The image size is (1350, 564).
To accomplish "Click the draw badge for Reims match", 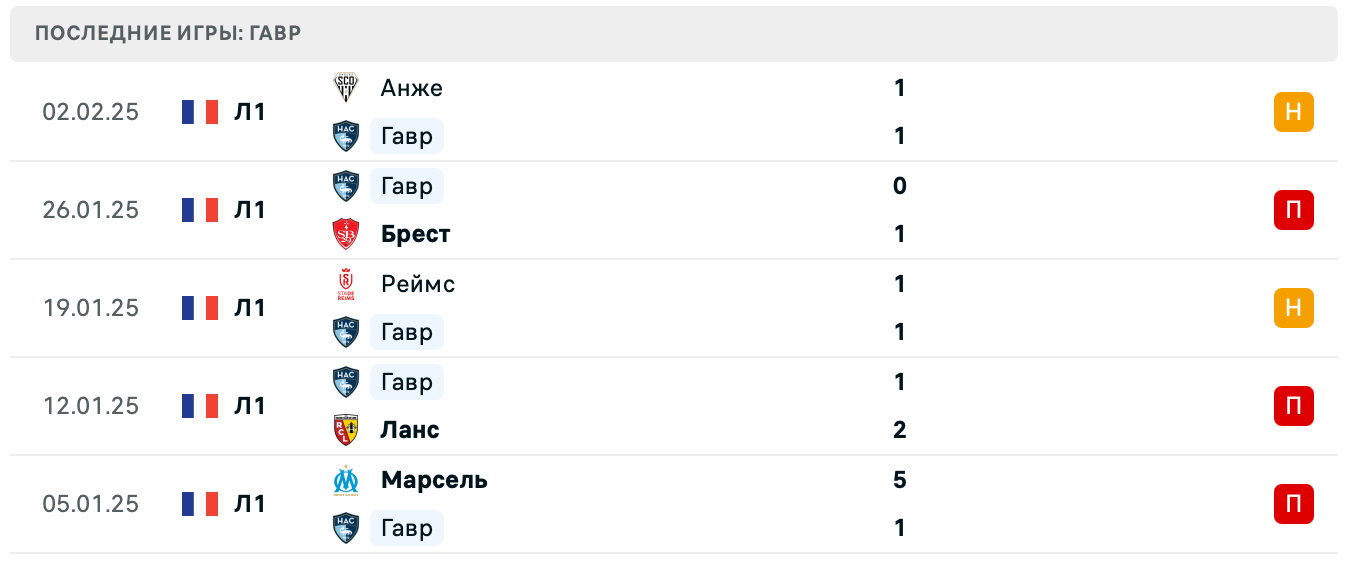I will click(1293, 308).
